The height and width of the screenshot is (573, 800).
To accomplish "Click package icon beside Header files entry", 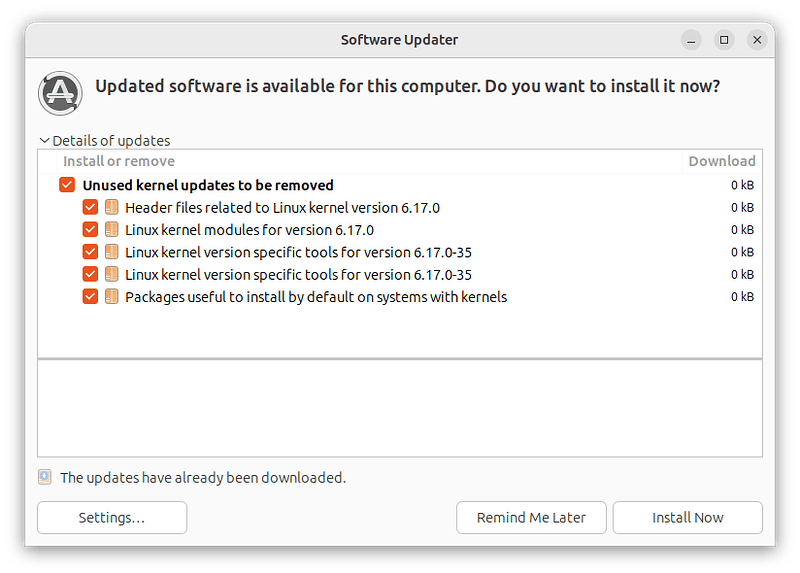I will point(112,207).
